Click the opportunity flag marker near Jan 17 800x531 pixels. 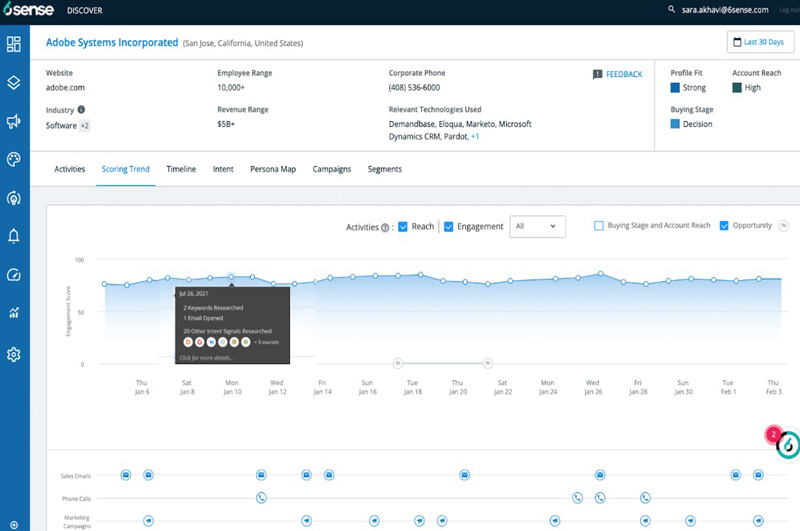coord(398,363)
